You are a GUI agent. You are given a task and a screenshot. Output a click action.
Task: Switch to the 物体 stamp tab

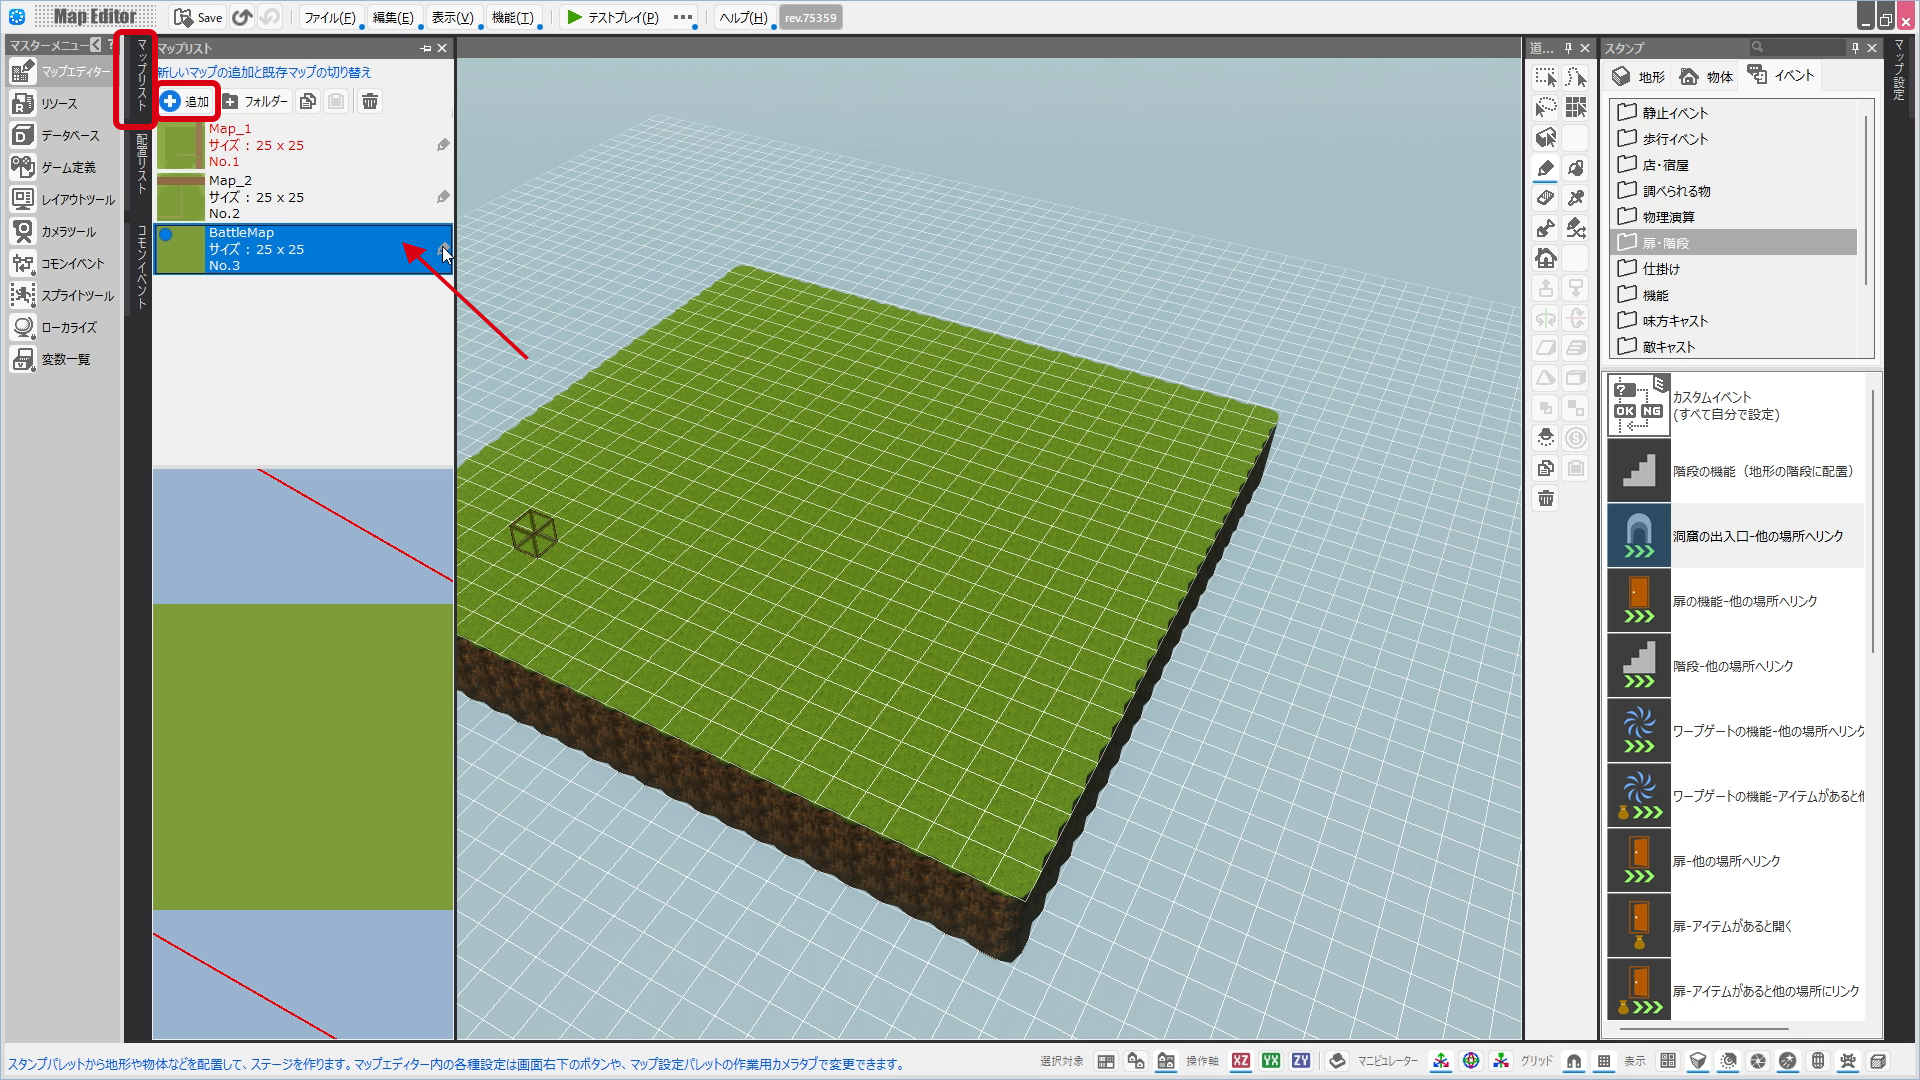pos(1706,76)
